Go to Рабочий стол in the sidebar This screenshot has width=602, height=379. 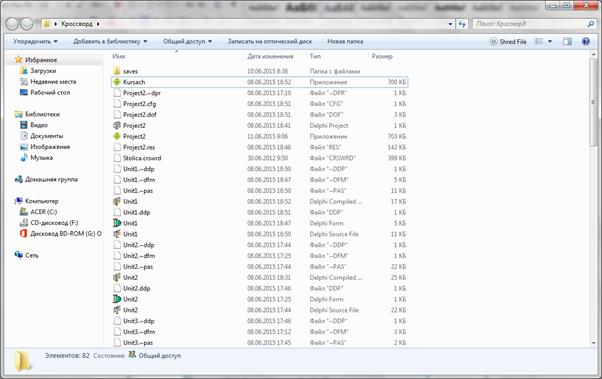[45, 93]
